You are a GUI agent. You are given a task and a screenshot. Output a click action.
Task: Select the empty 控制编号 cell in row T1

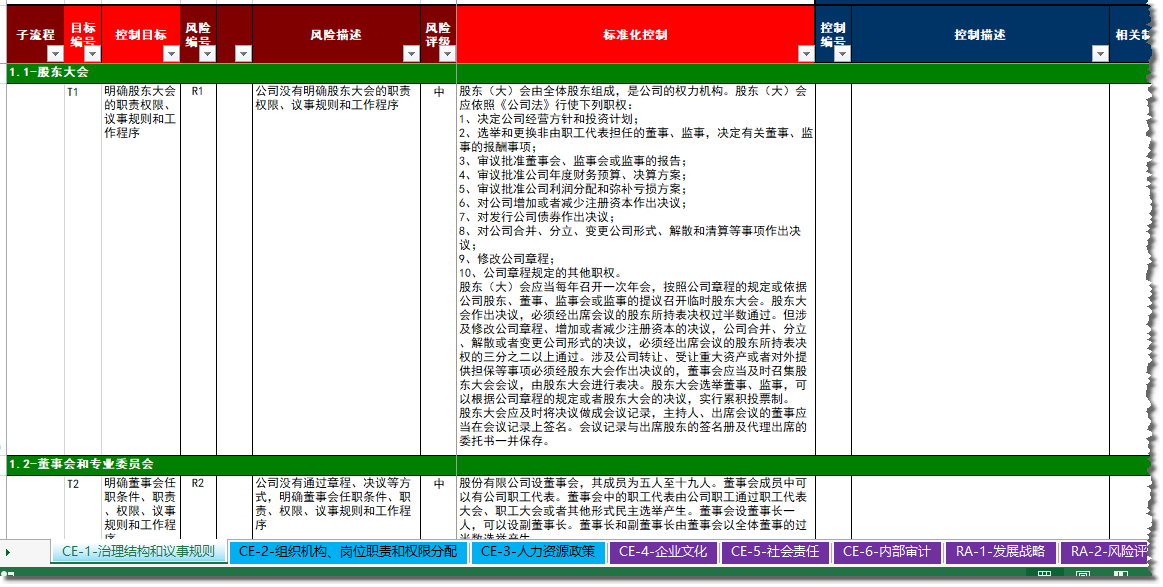pos(834,269)
